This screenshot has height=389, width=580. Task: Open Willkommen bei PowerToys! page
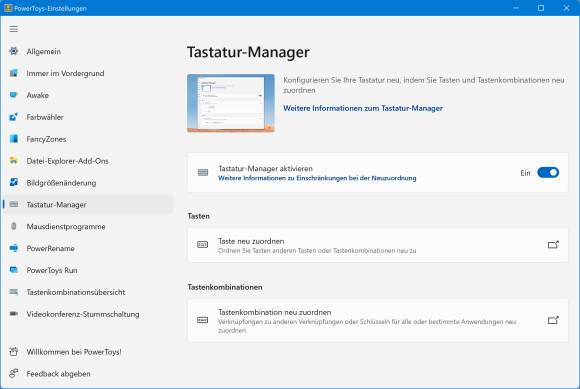pyautogui.click(x=89, y=352)
